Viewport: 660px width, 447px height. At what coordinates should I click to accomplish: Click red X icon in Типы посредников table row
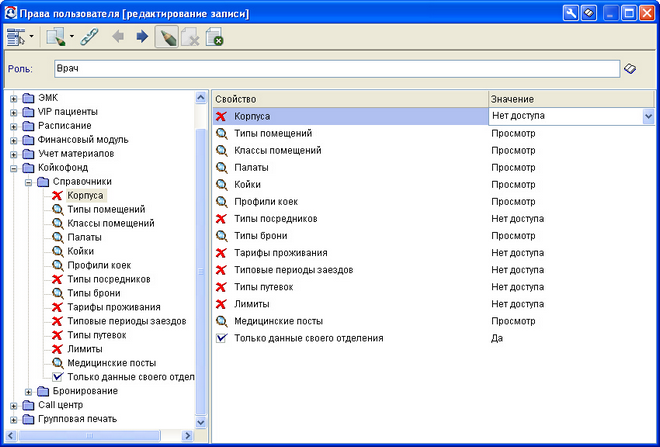(221, 218)
